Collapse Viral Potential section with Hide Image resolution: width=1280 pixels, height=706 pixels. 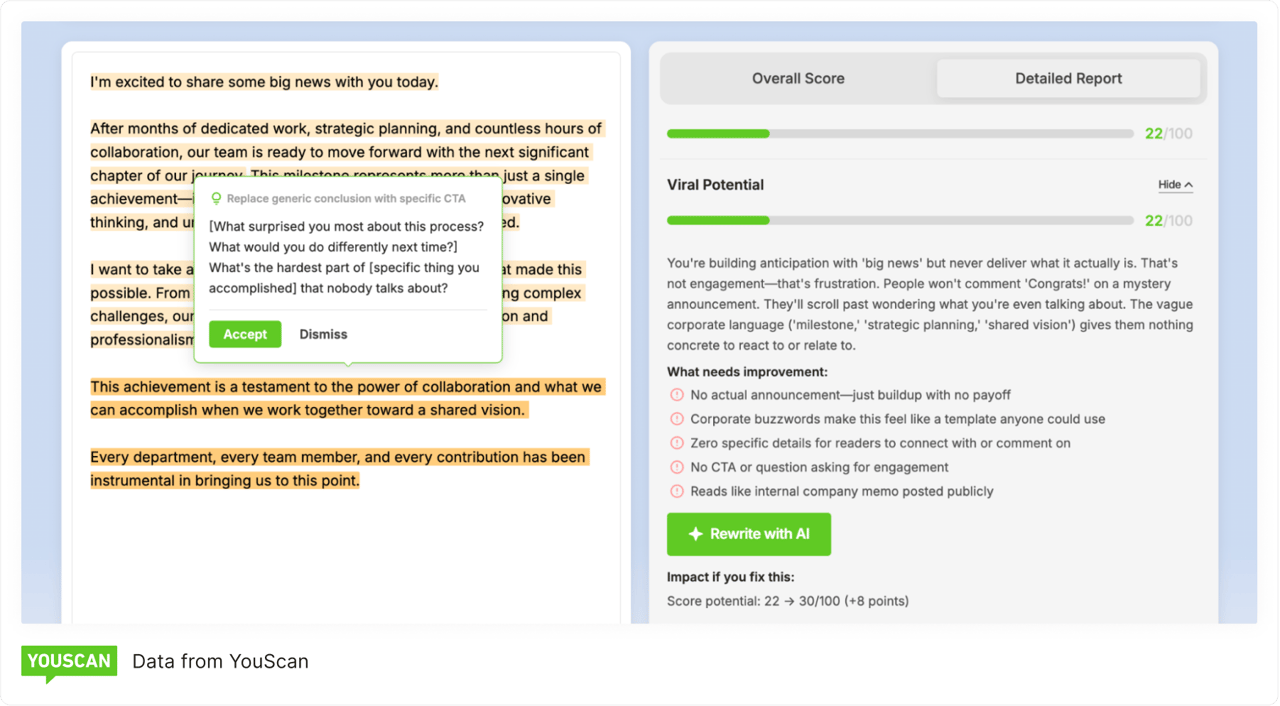coord(1175,185)
